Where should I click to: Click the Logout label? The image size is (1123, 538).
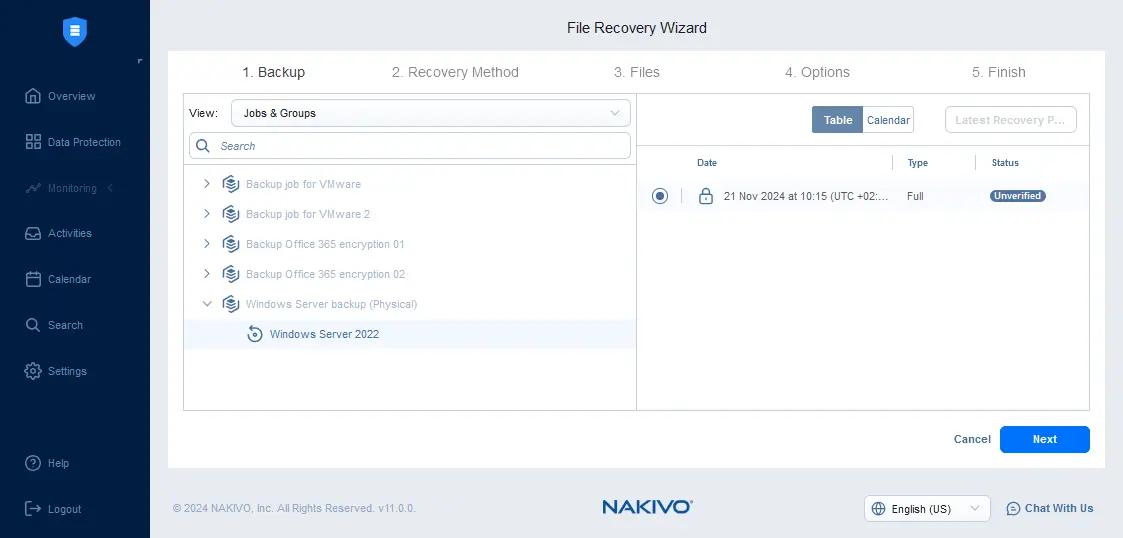[64, 509]
